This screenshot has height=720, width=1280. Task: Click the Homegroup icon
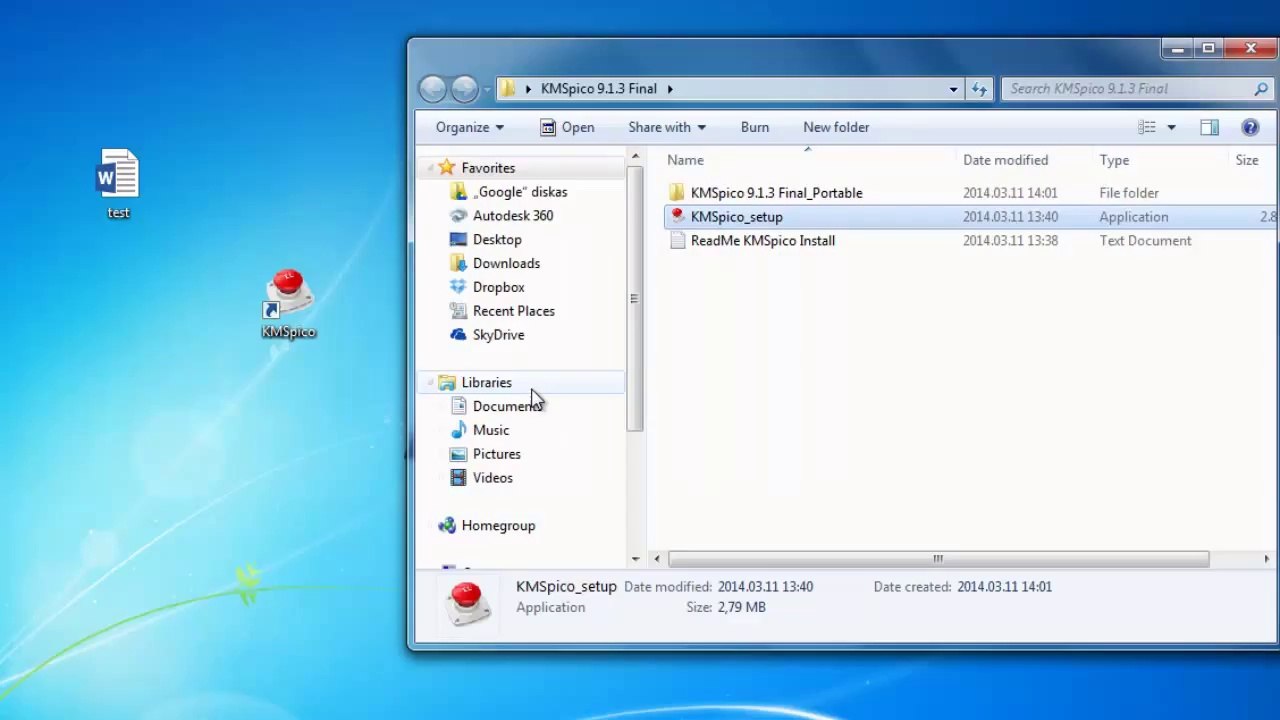pos(446,526)
